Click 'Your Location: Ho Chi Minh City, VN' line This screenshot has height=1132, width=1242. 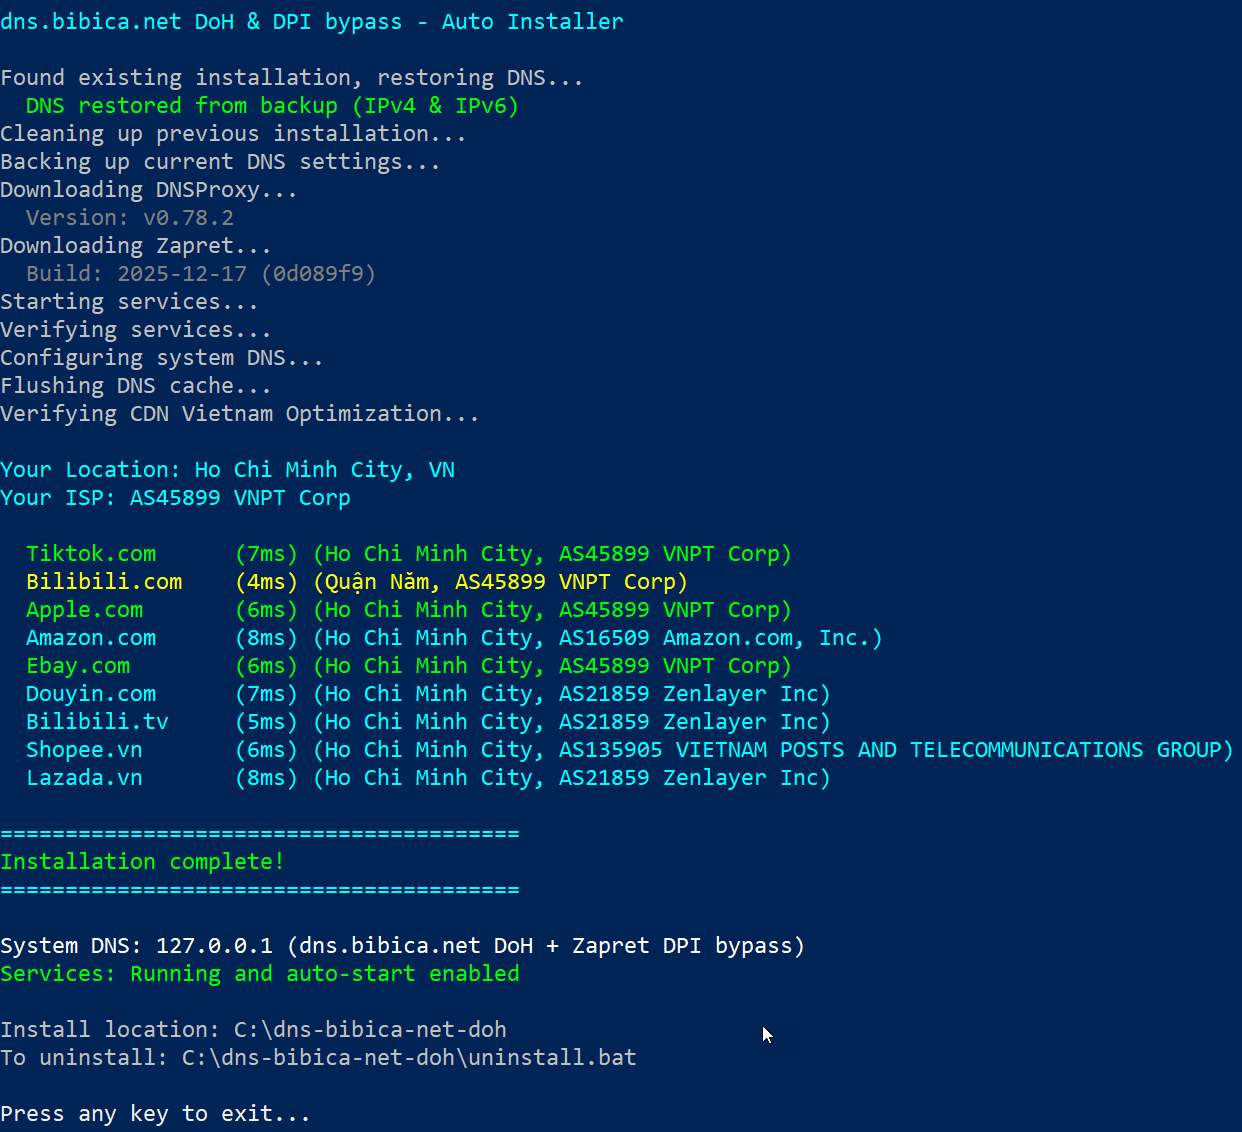(227, 470)
